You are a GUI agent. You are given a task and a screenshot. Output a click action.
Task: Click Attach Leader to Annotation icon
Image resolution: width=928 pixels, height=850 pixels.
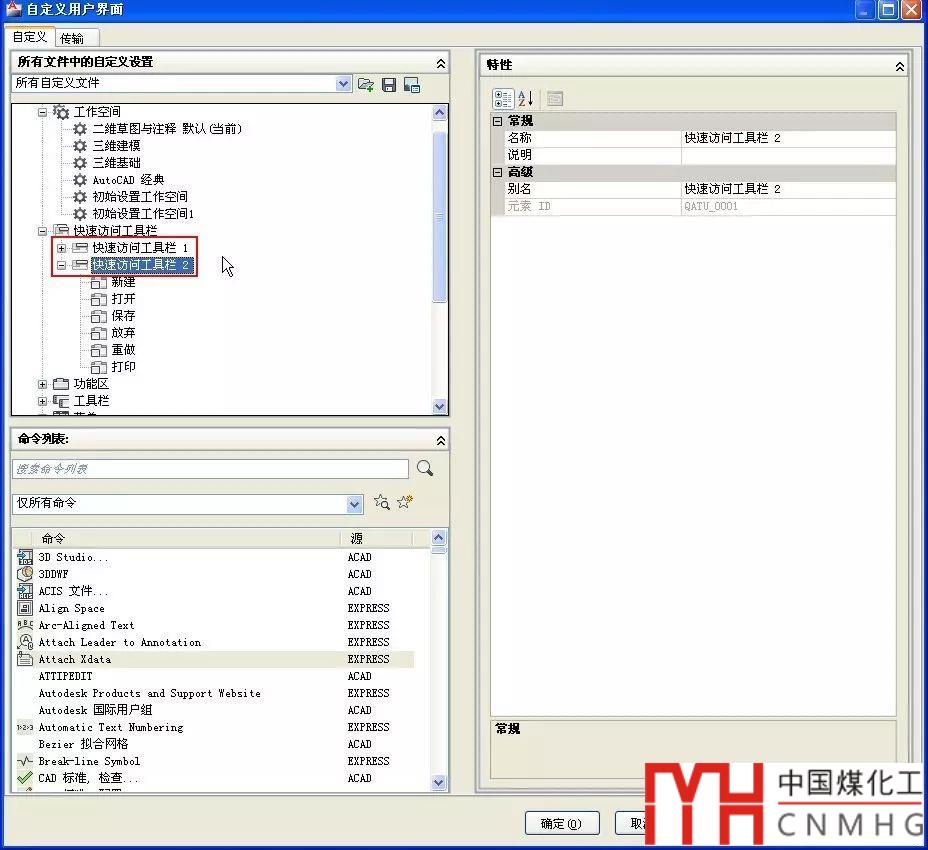25,642
